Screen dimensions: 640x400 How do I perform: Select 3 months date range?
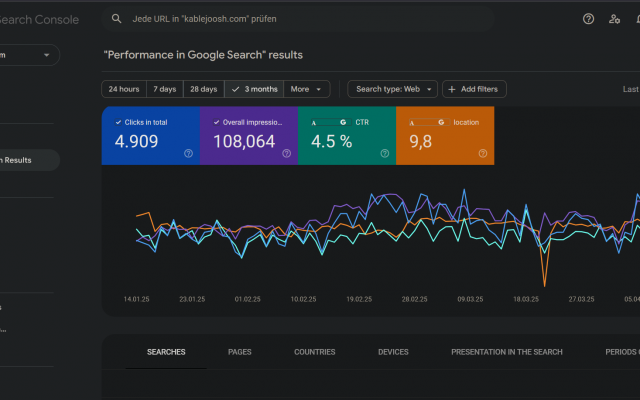click(254, 89)
